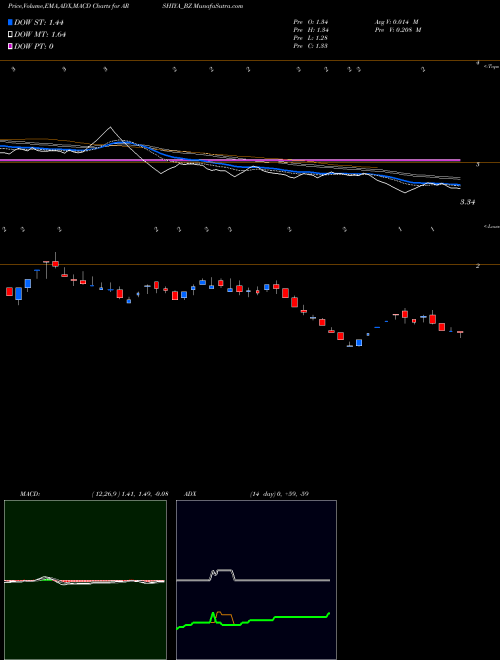Viewport: 500px width, 660px height.
Task: Select the 'DOW MT: 1.64' legend text
Action: [40, 34]
